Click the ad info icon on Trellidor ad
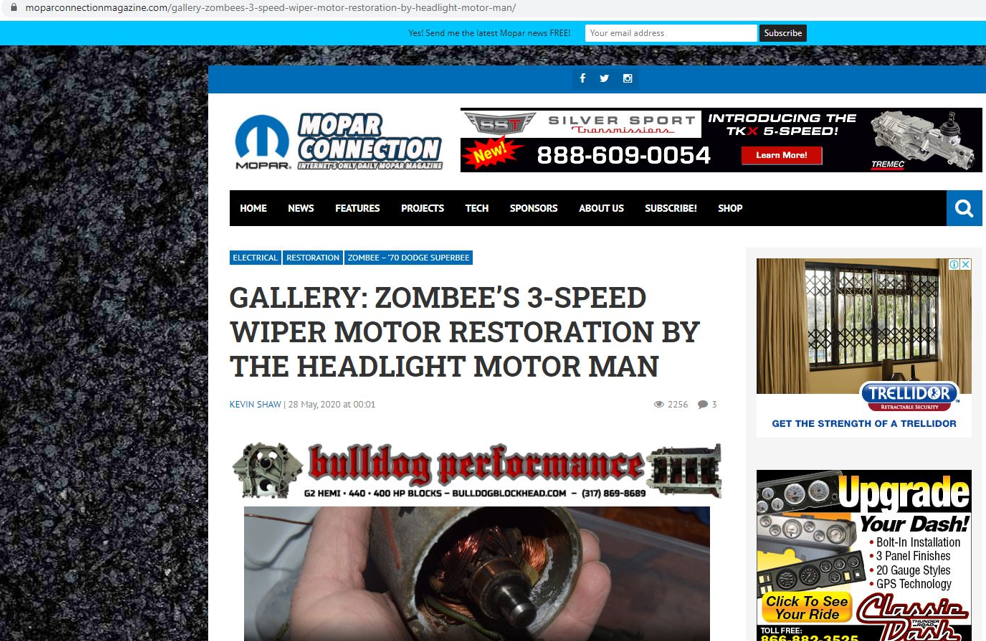Image resolution: width=986 pixels, height=641 pixels. 955,264
